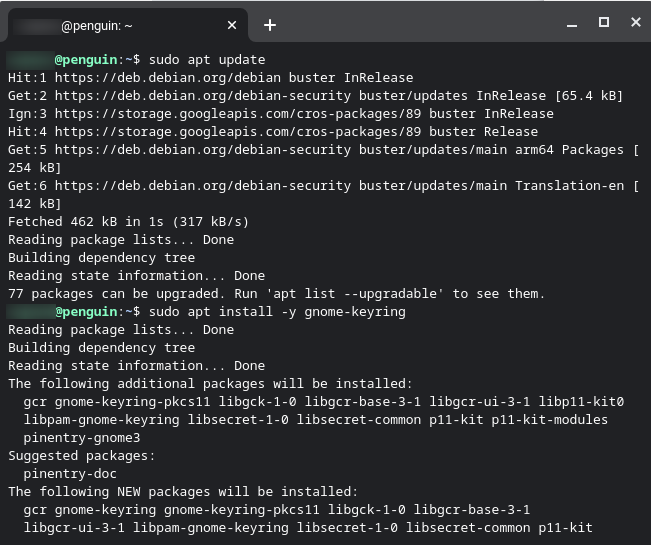This screenshot has width=651, height=545.
Task: Click 'apt list --upgradable' text
Action: (355, 294)
